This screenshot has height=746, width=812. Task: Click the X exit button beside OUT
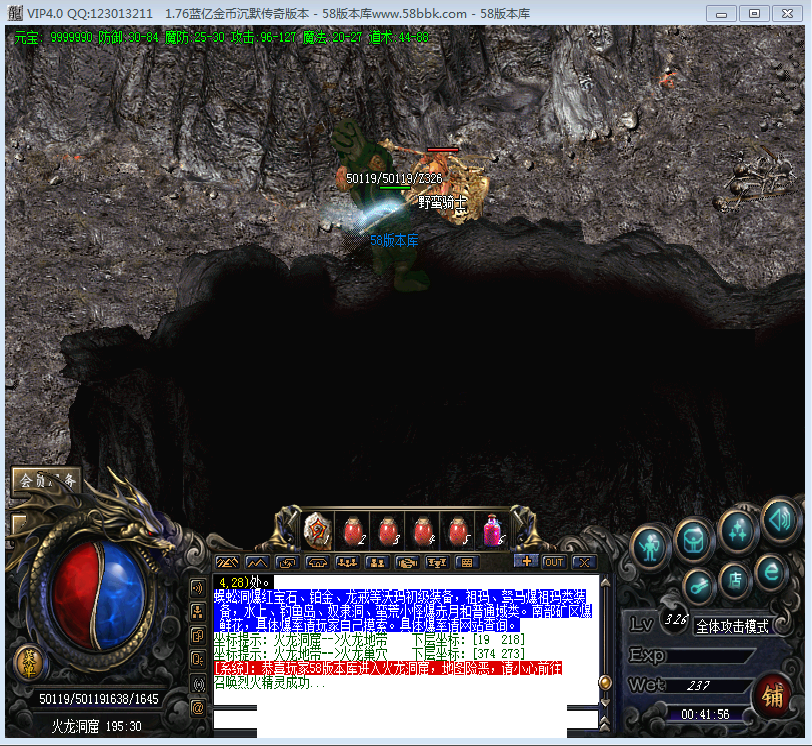[x=584, y=562]
